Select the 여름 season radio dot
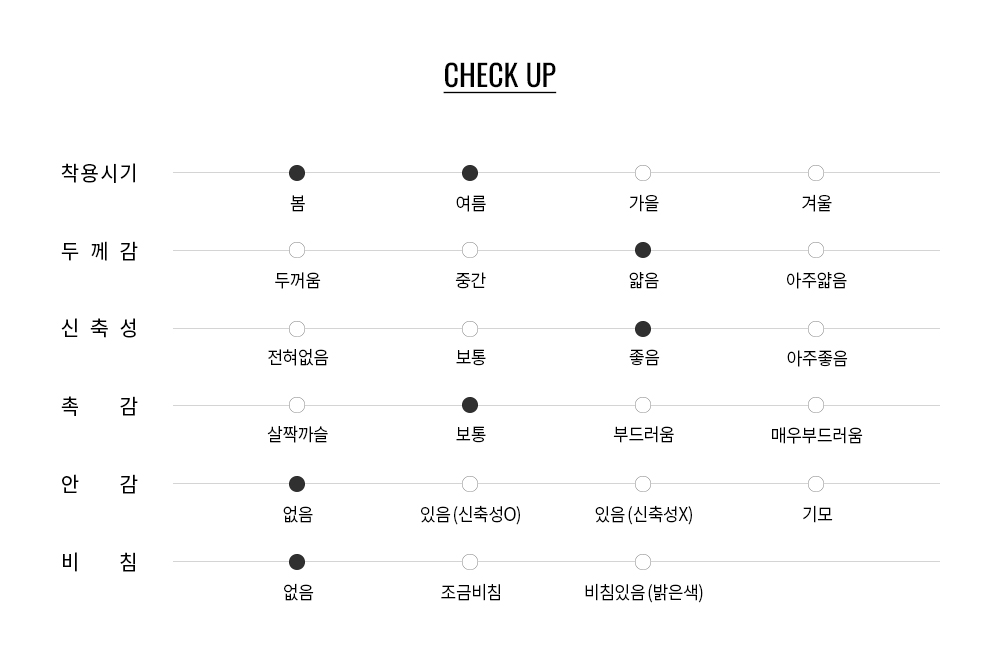The width and height of the screenshot is (1000, 661). click(x=470, y=173)
